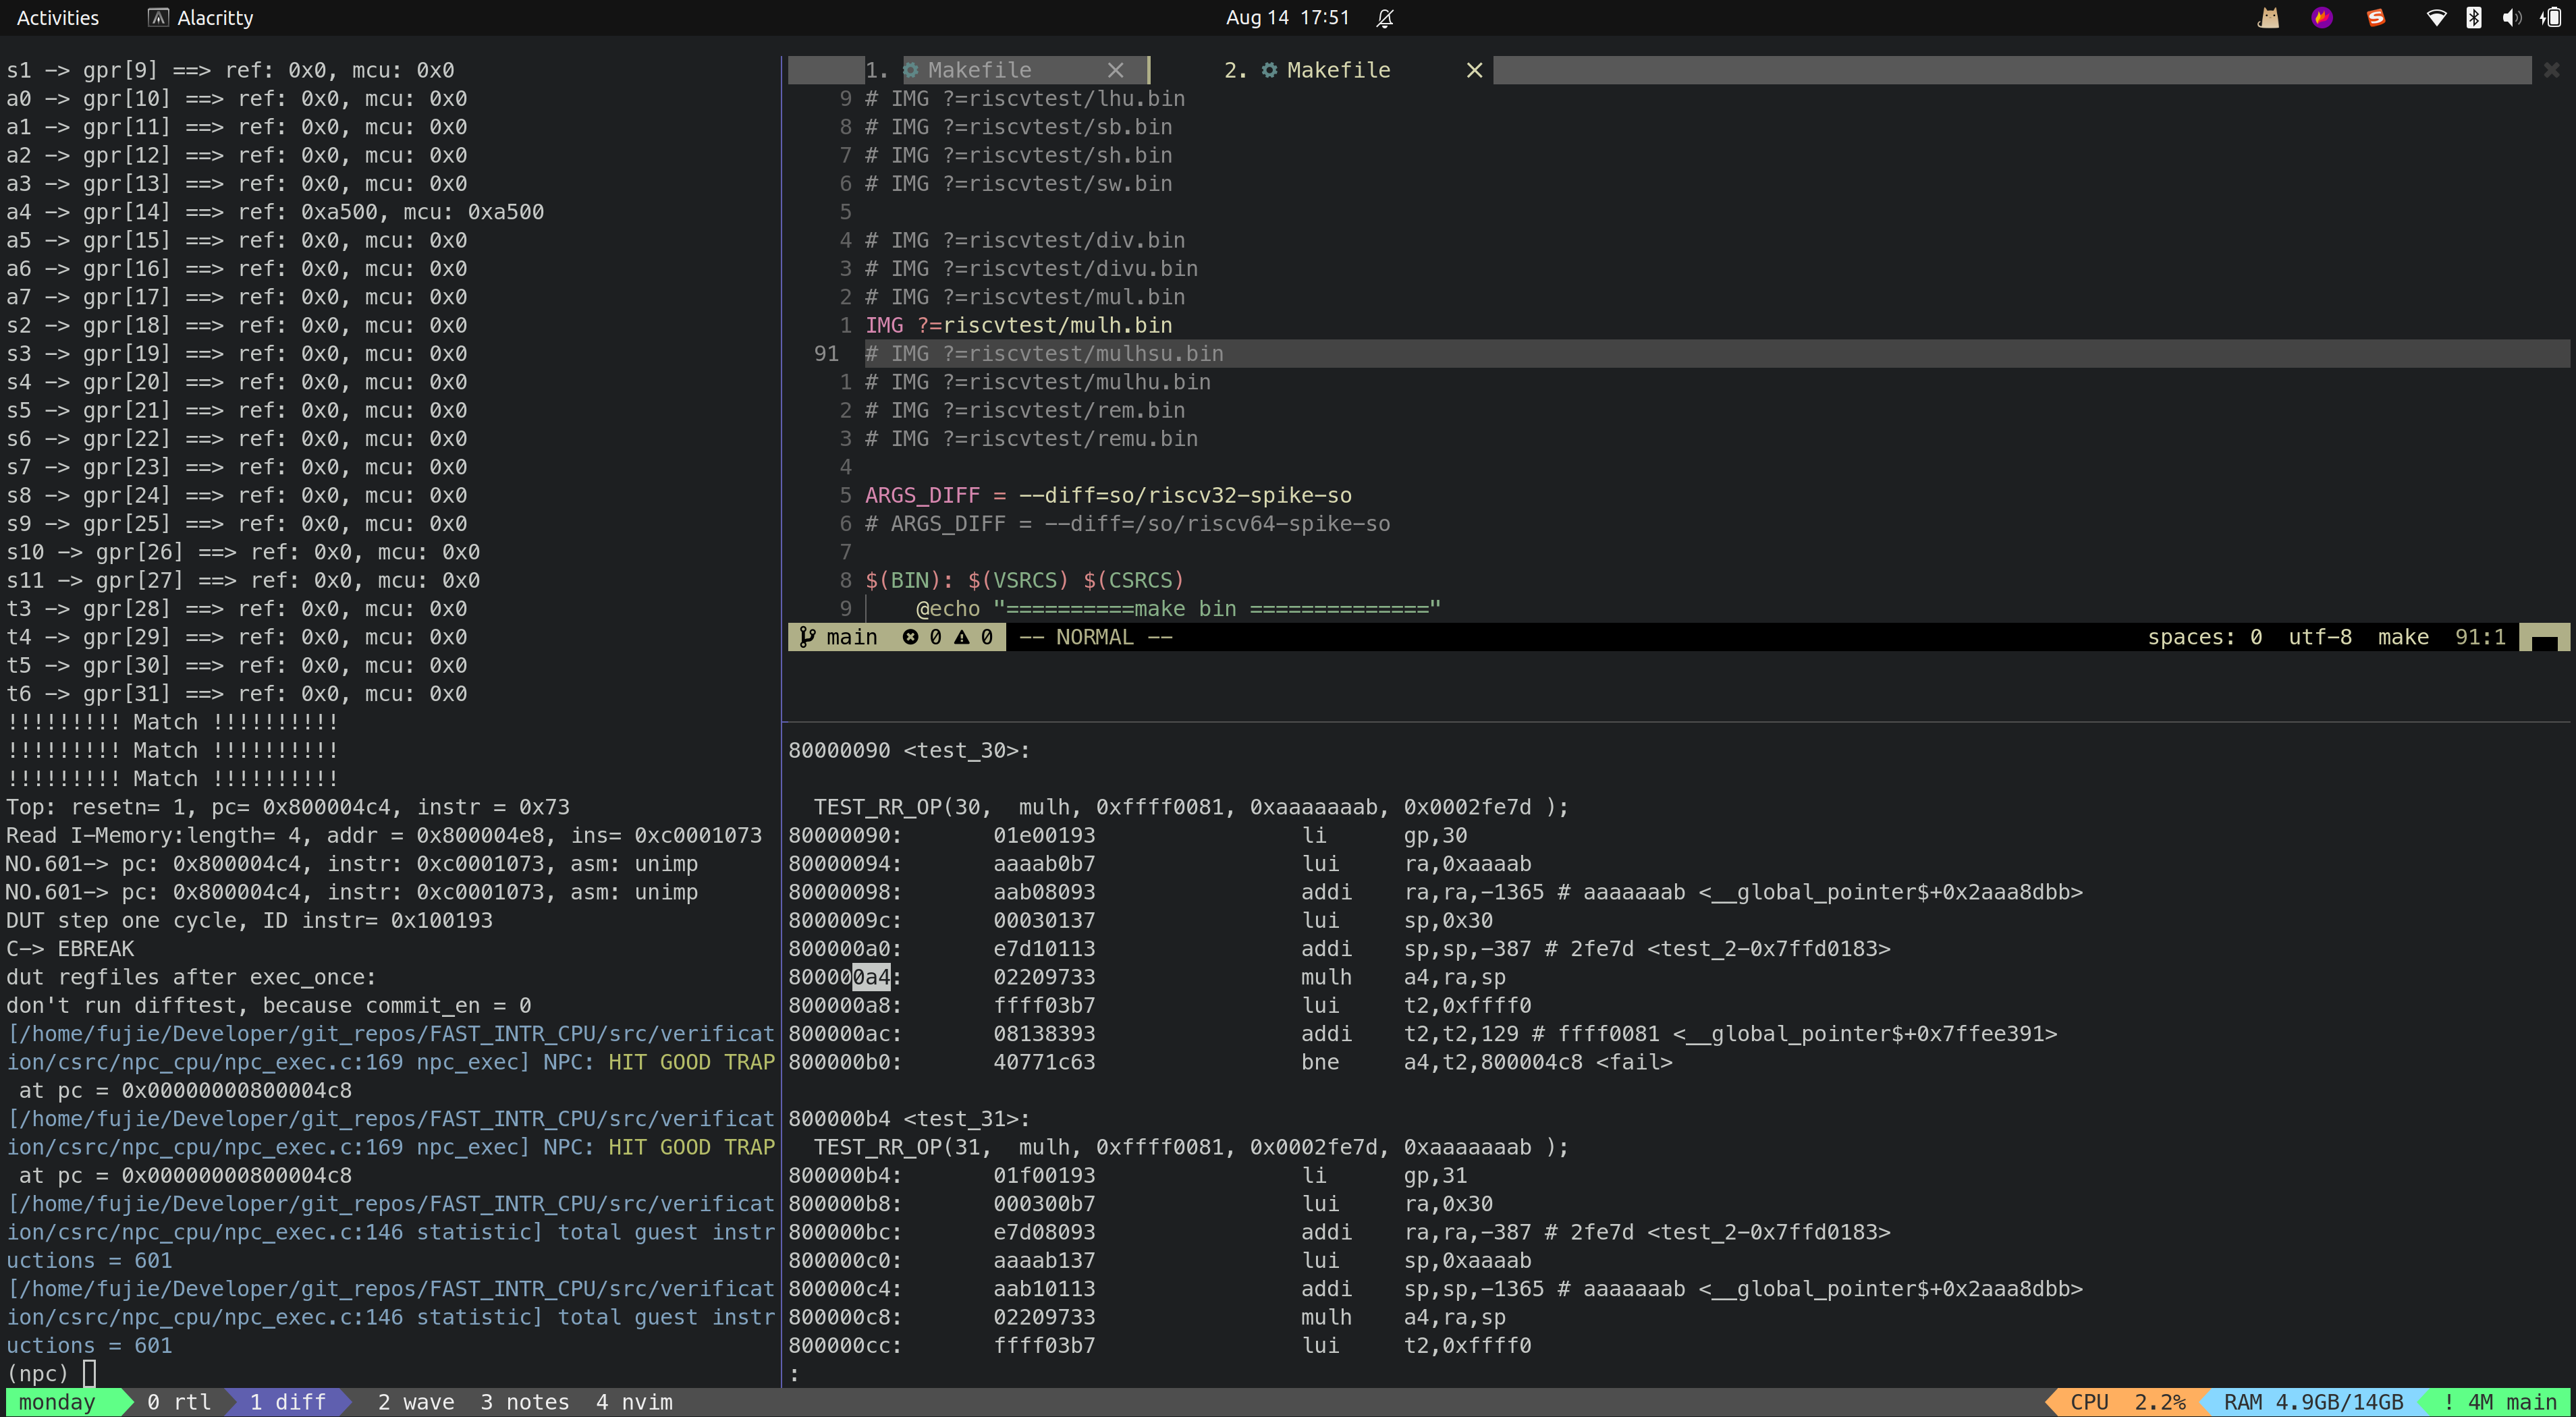This screenshot has width=2576, height=1417.
Task: Click the git branch icon in nvim statusline
Action: pos(807,637)
